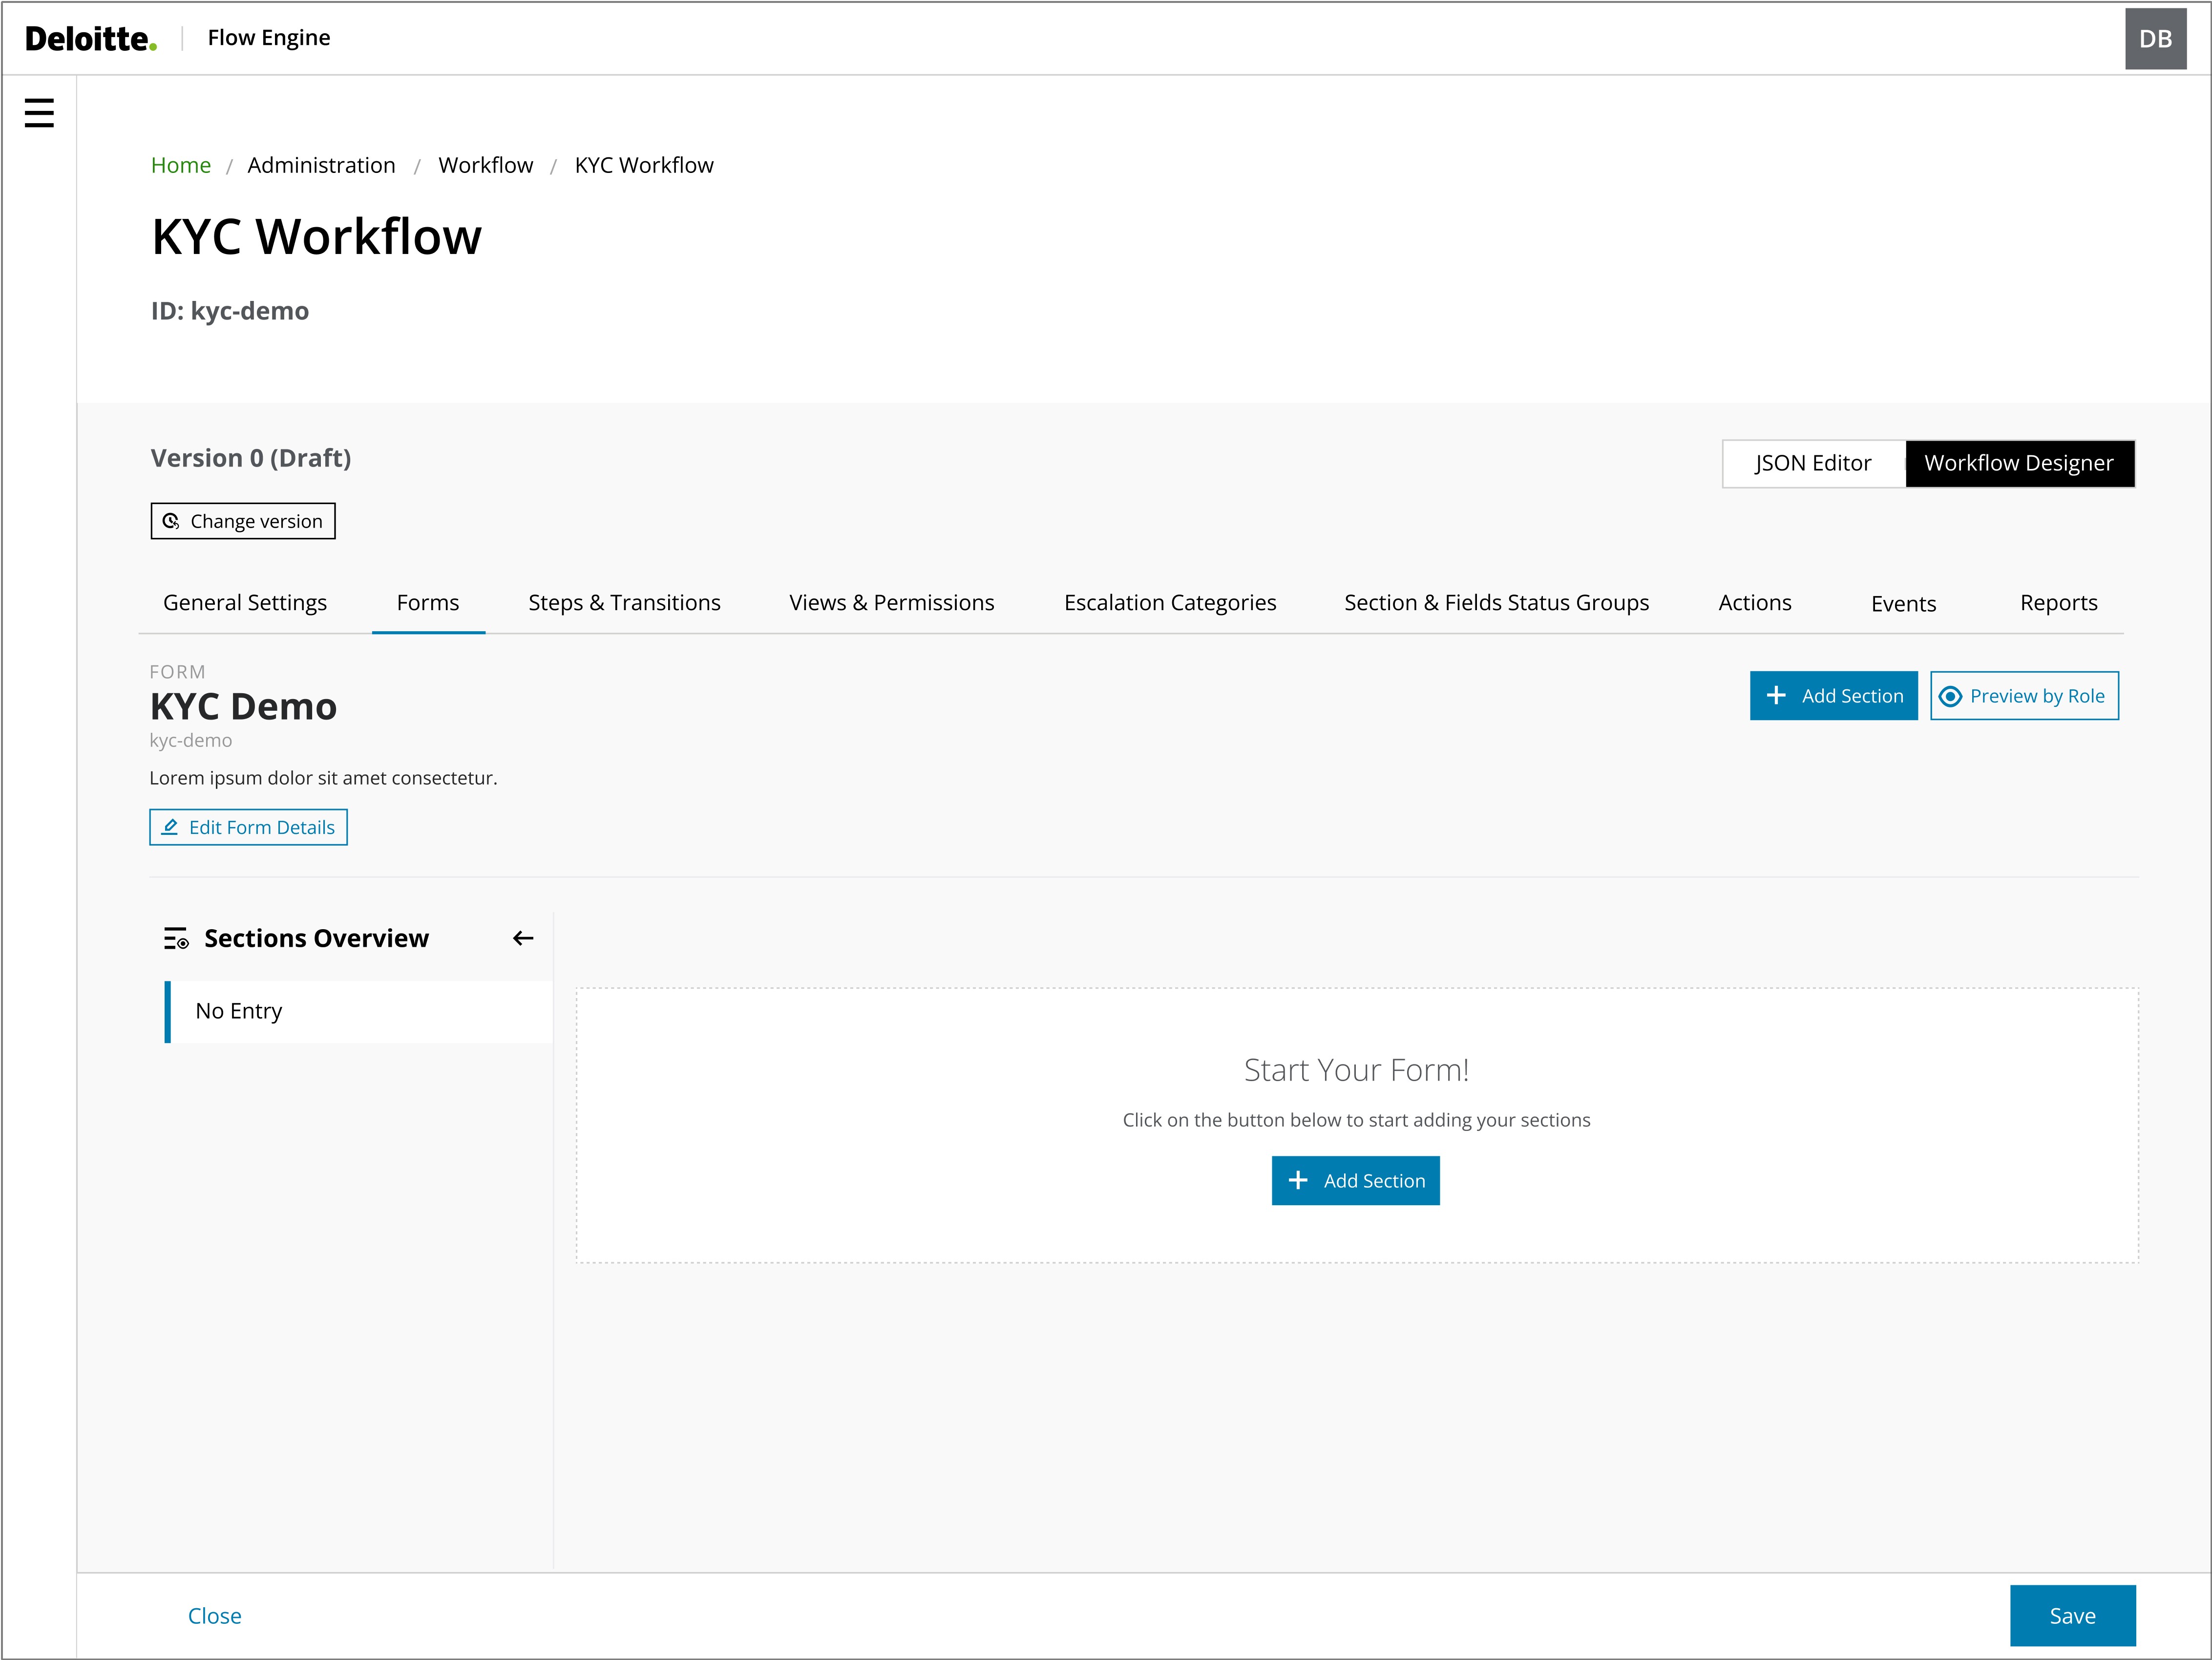Navigate to Workflow breadcrumb

point(485,165)
